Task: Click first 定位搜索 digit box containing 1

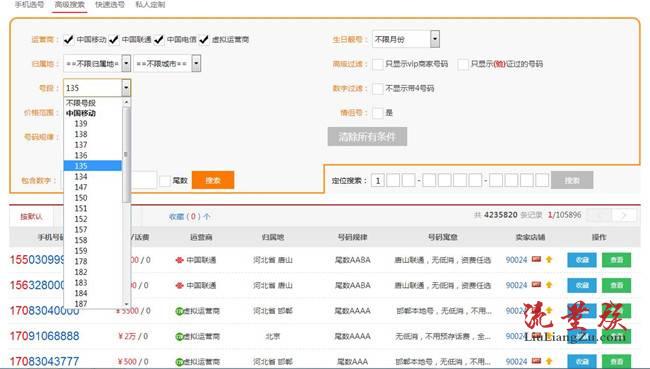Action: click(378, 181)
